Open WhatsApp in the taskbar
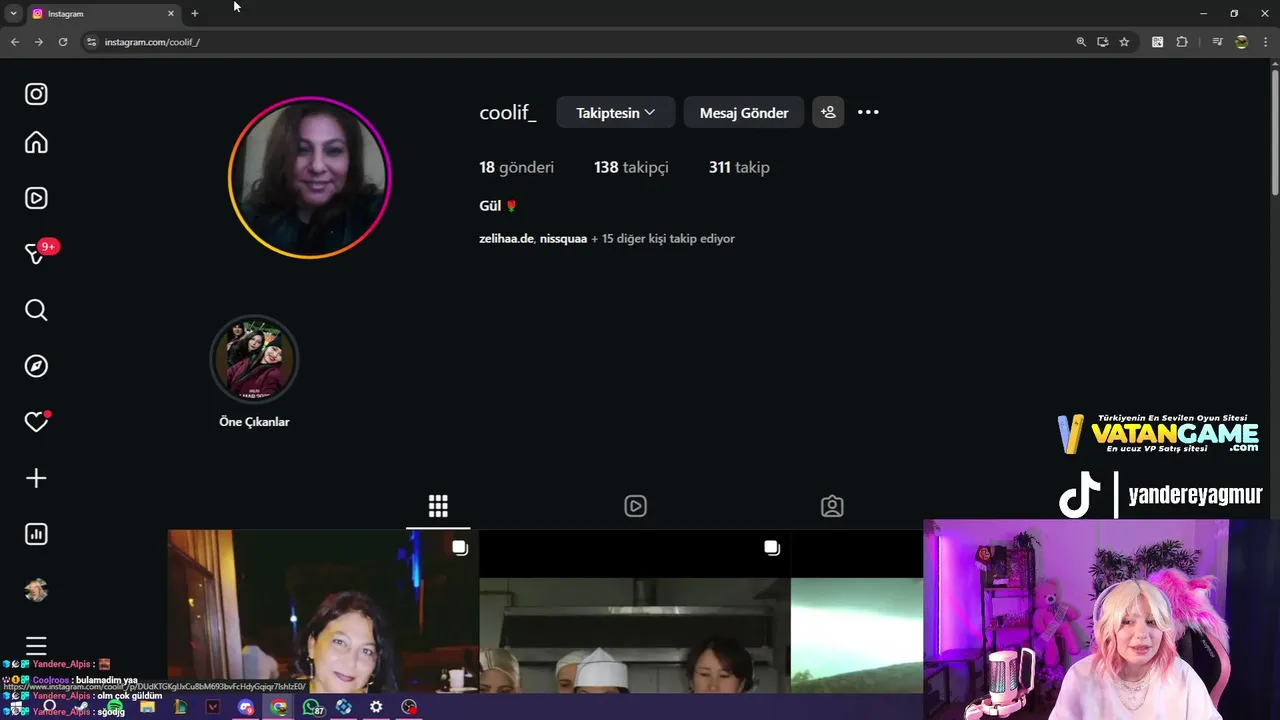 coord(315,707)
